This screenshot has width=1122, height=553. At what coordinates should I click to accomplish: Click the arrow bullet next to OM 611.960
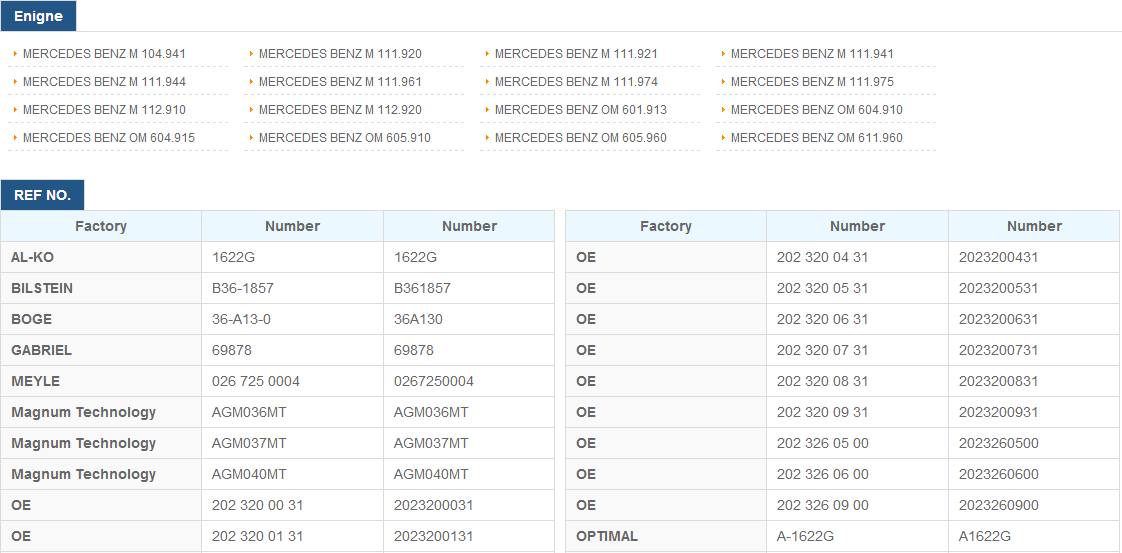[x=723, y=137]
